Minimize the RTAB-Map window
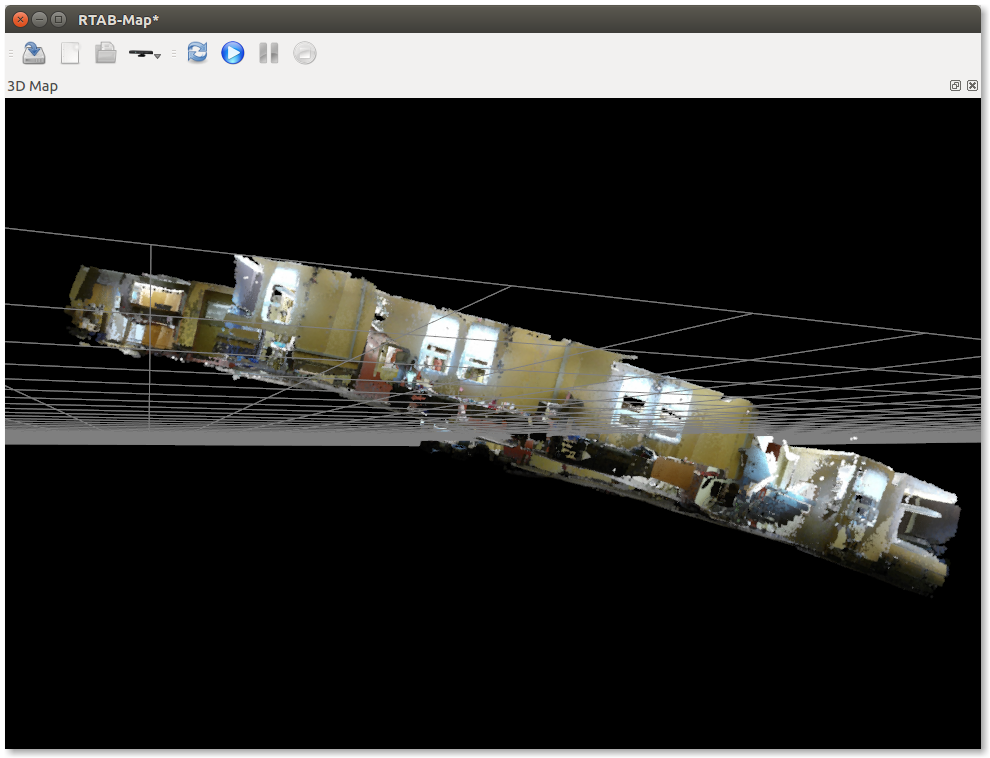Image resolution: width=990 pixels, height=758 pixels. tap(39, 19)
